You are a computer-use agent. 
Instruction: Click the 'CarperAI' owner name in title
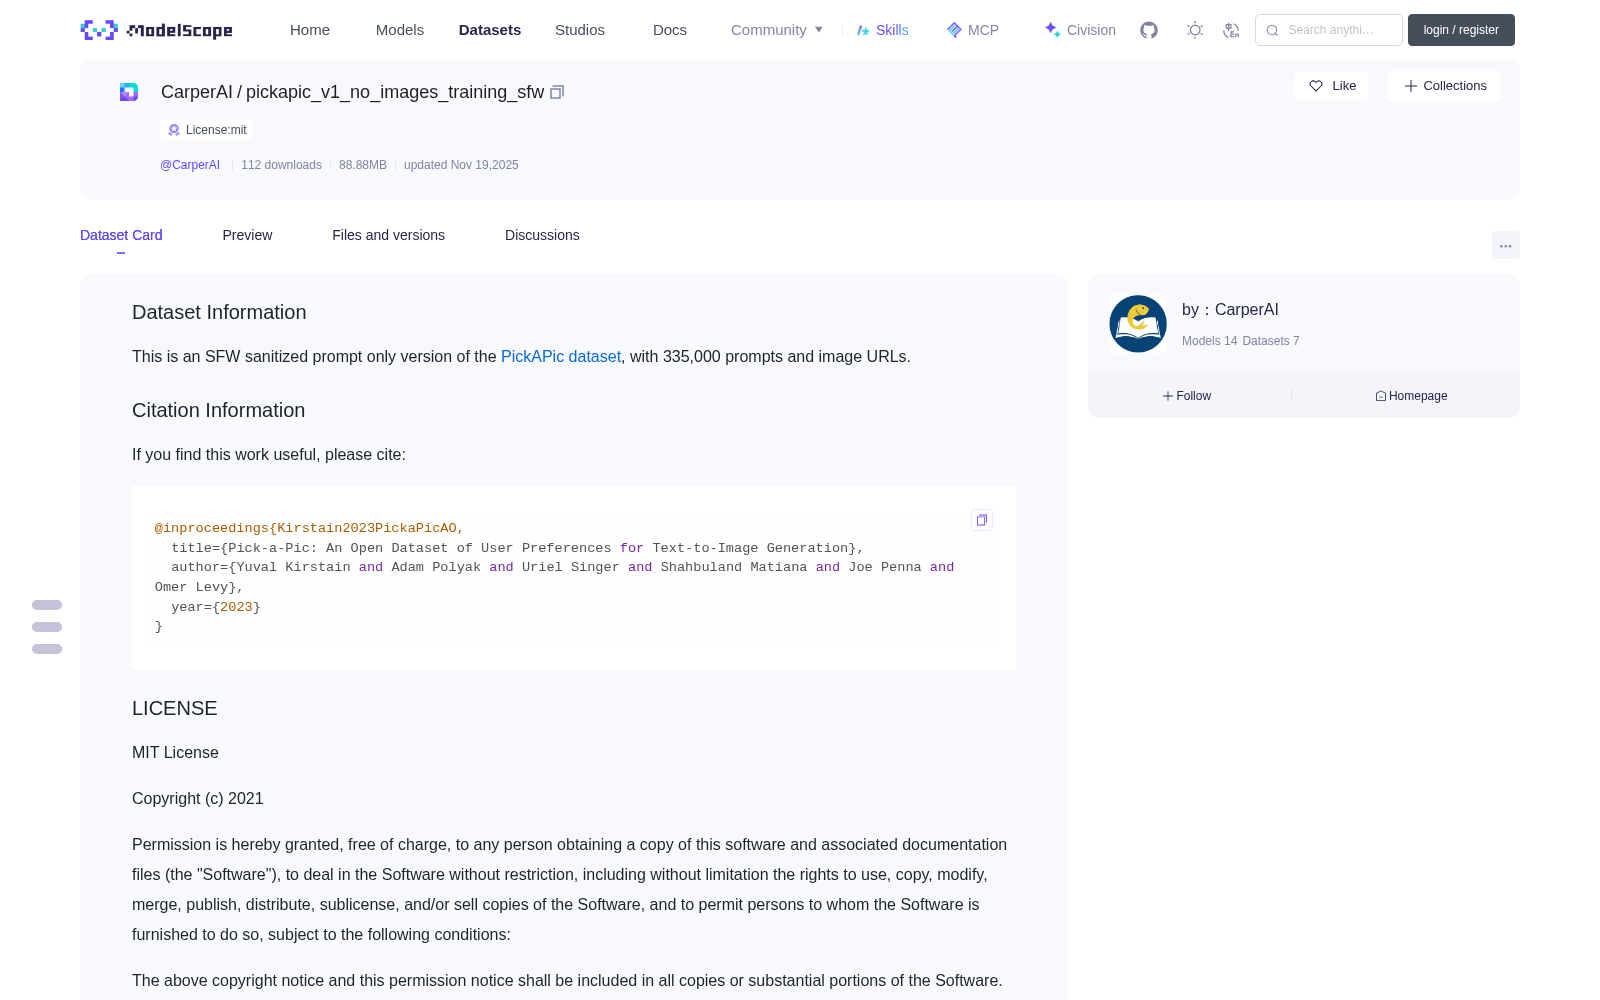(197, 92)
